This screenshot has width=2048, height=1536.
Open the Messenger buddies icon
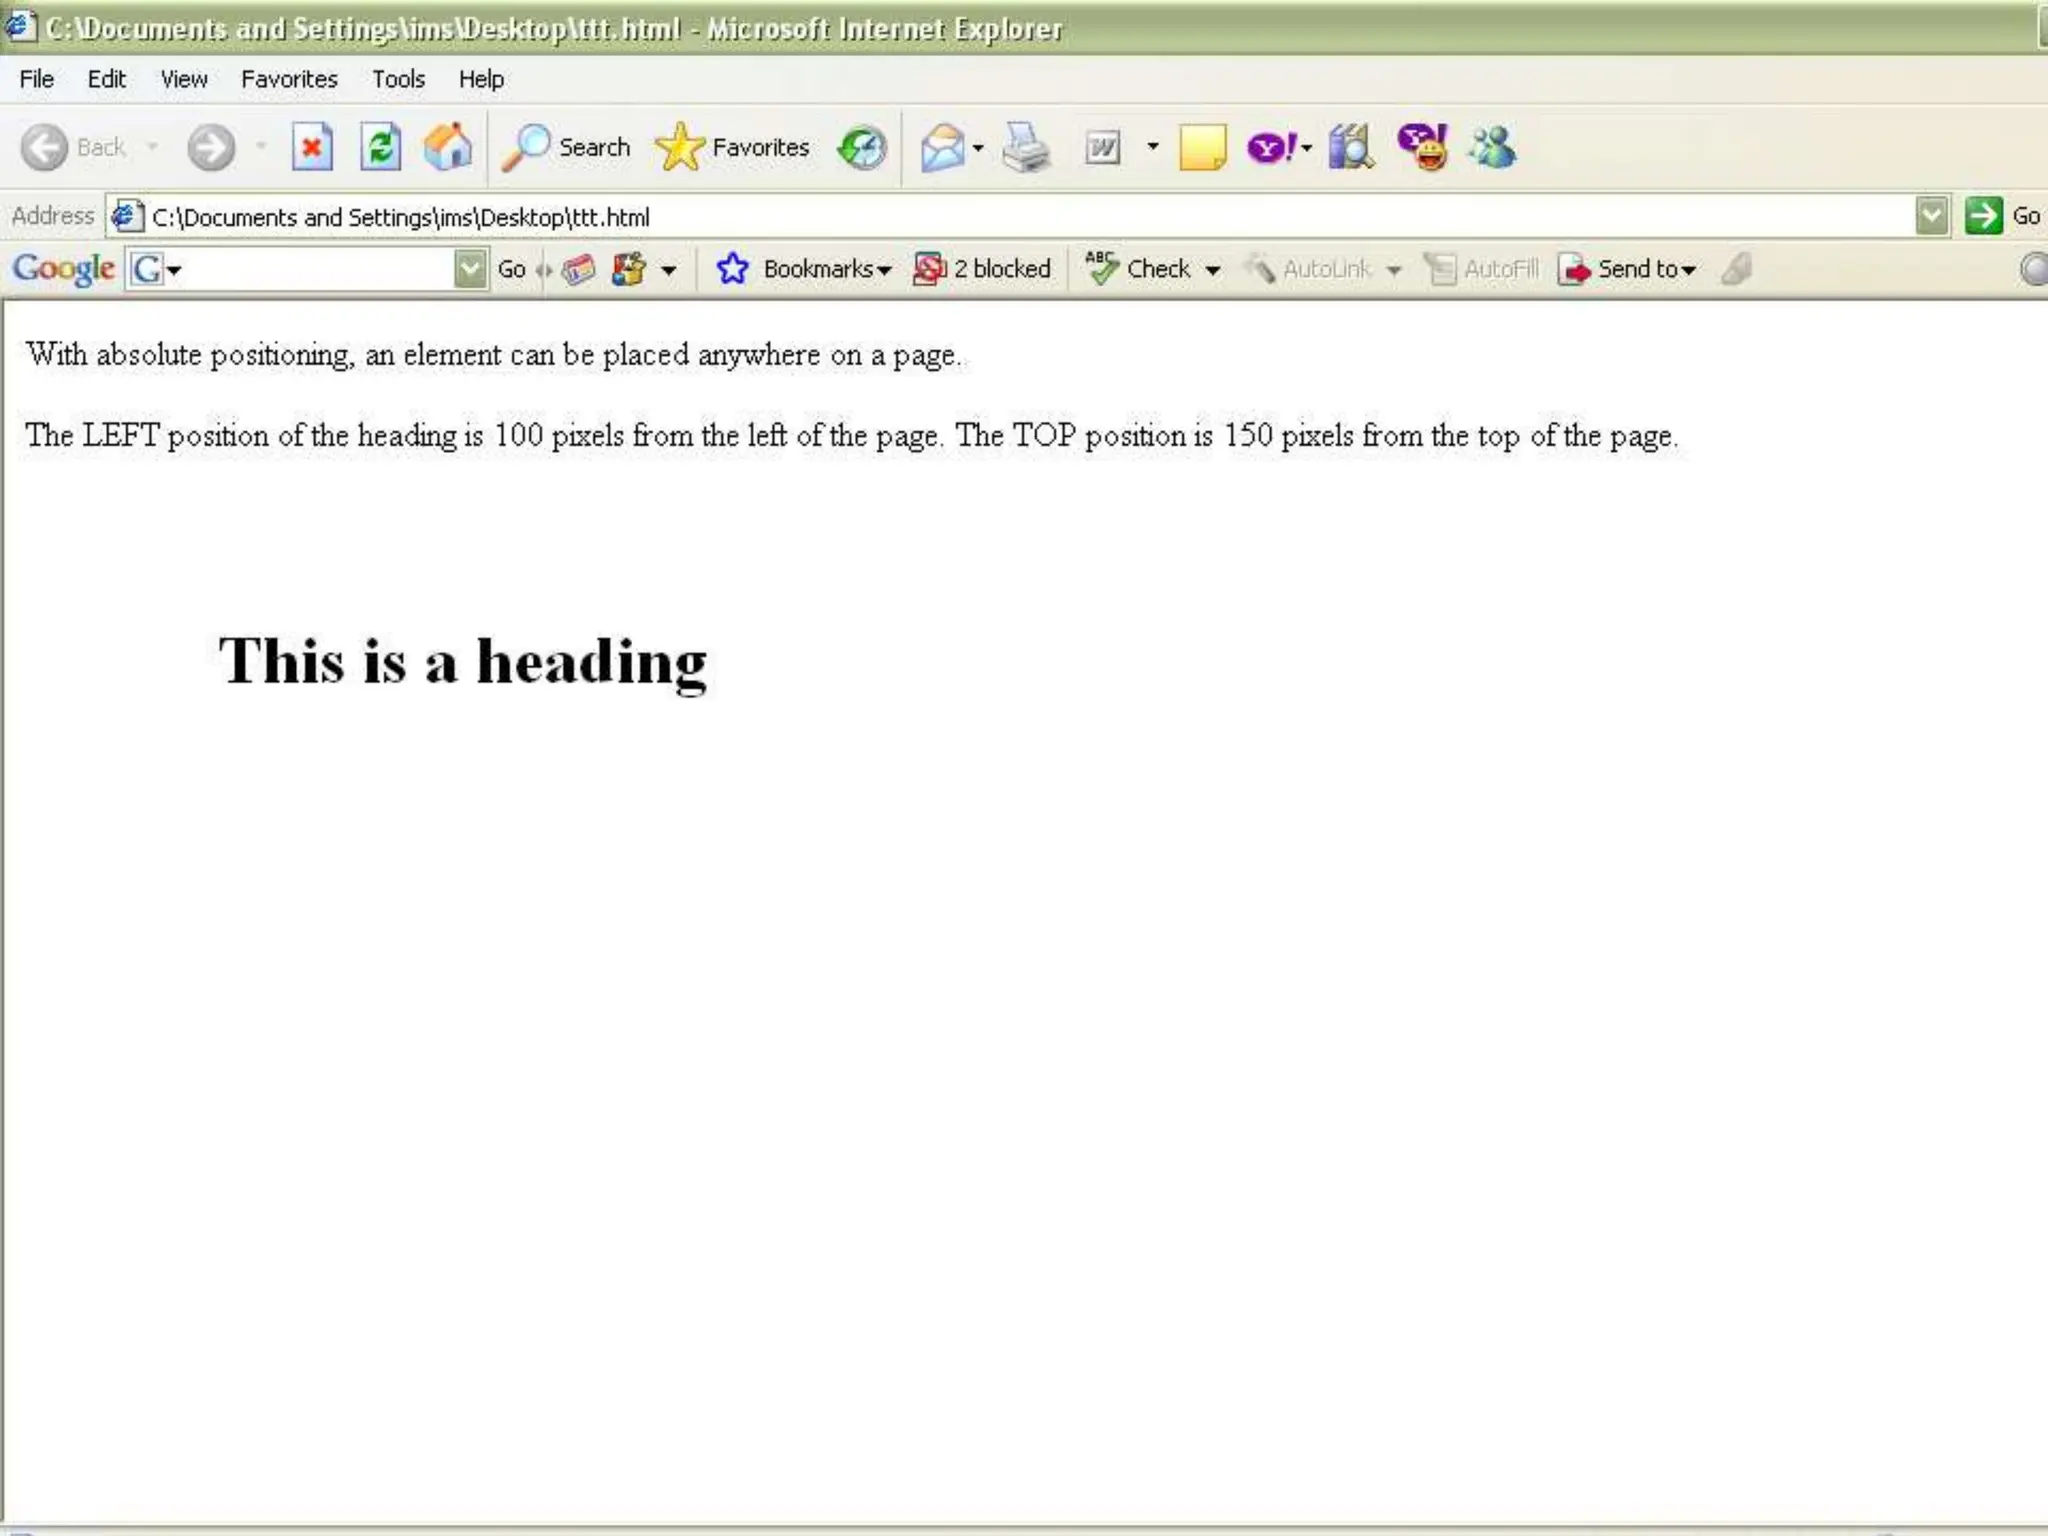[1492, 148]
